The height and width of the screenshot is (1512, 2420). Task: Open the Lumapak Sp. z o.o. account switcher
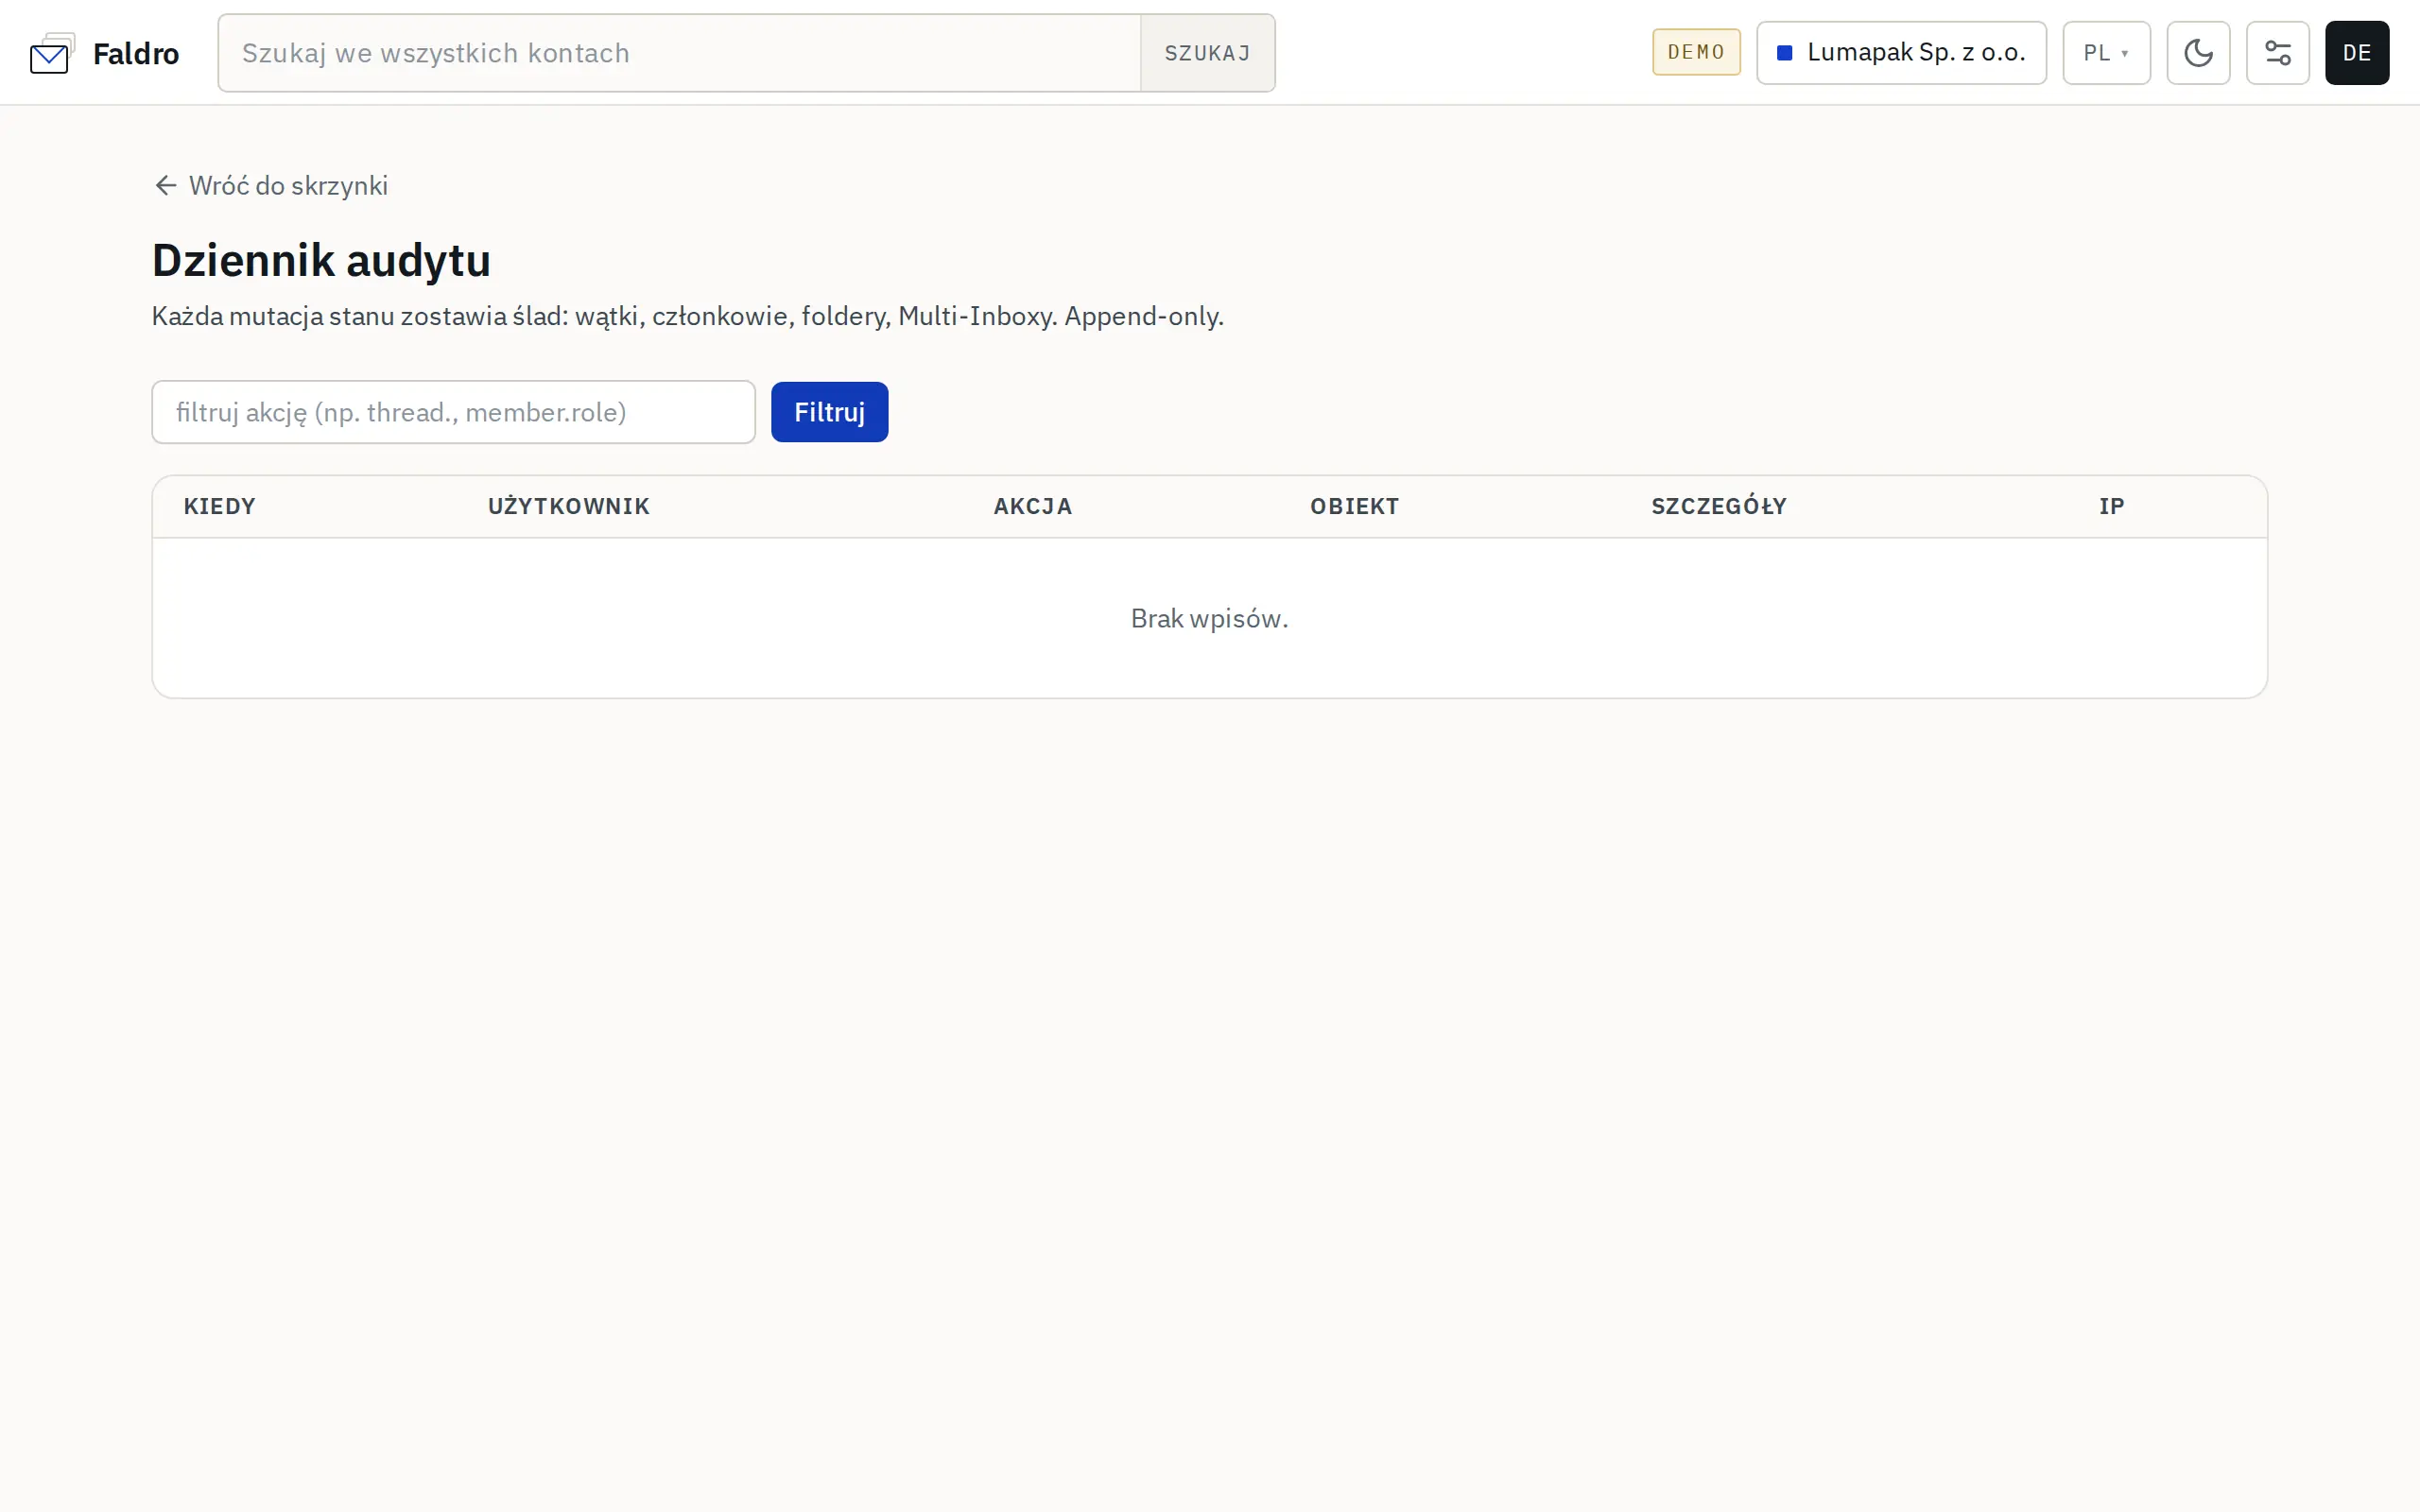[1901, 53]
